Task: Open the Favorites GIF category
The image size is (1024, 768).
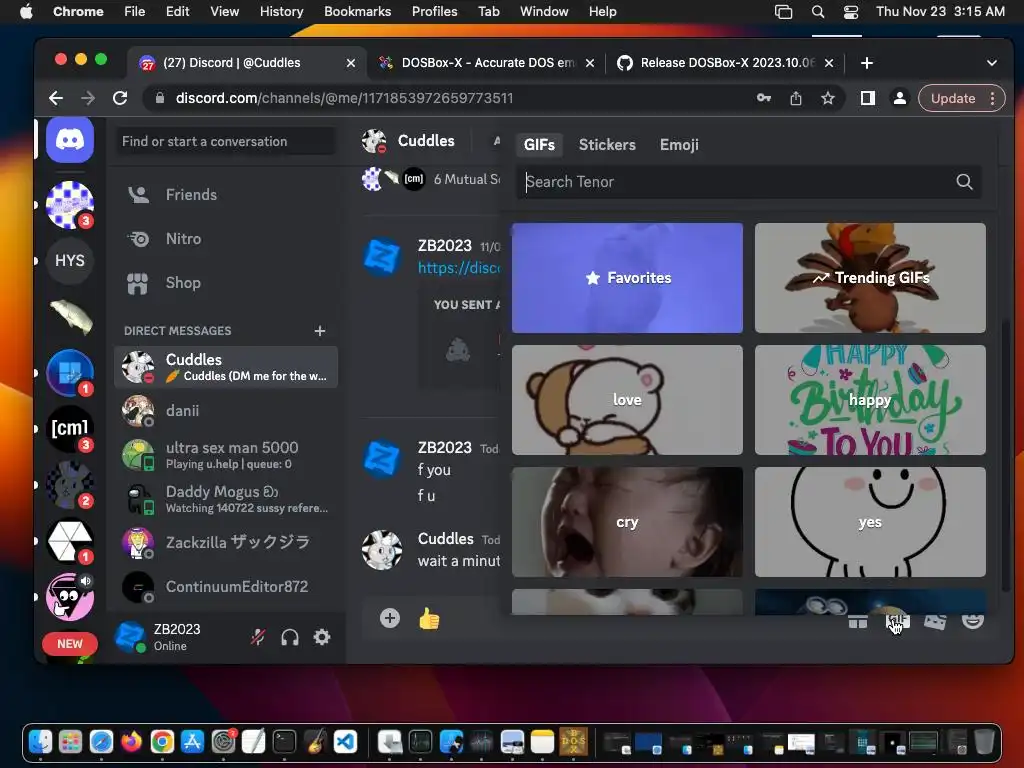Action: (x=628, y=278)
